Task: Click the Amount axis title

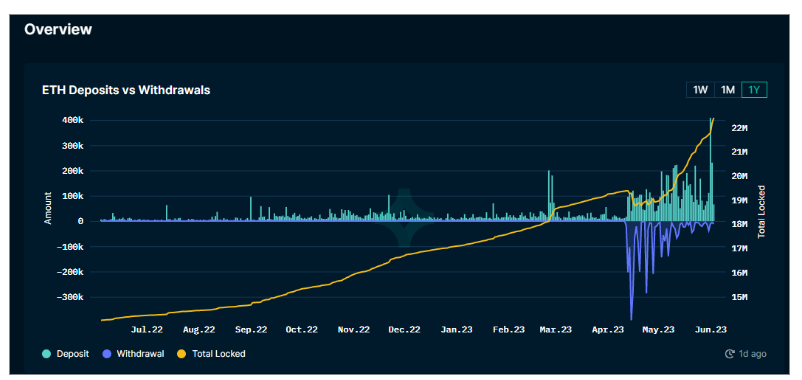Action: click(48, 208)
